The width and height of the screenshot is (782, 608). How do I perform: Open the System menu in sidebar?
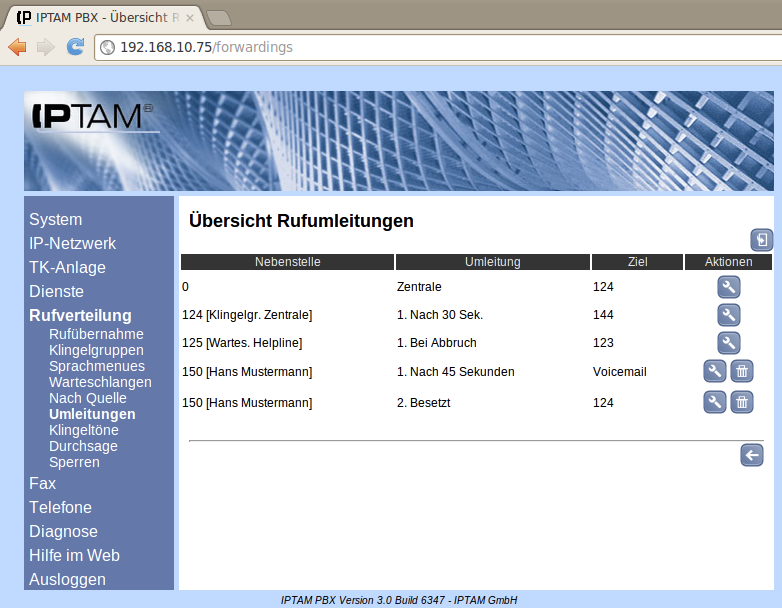[x=56, y=219]
